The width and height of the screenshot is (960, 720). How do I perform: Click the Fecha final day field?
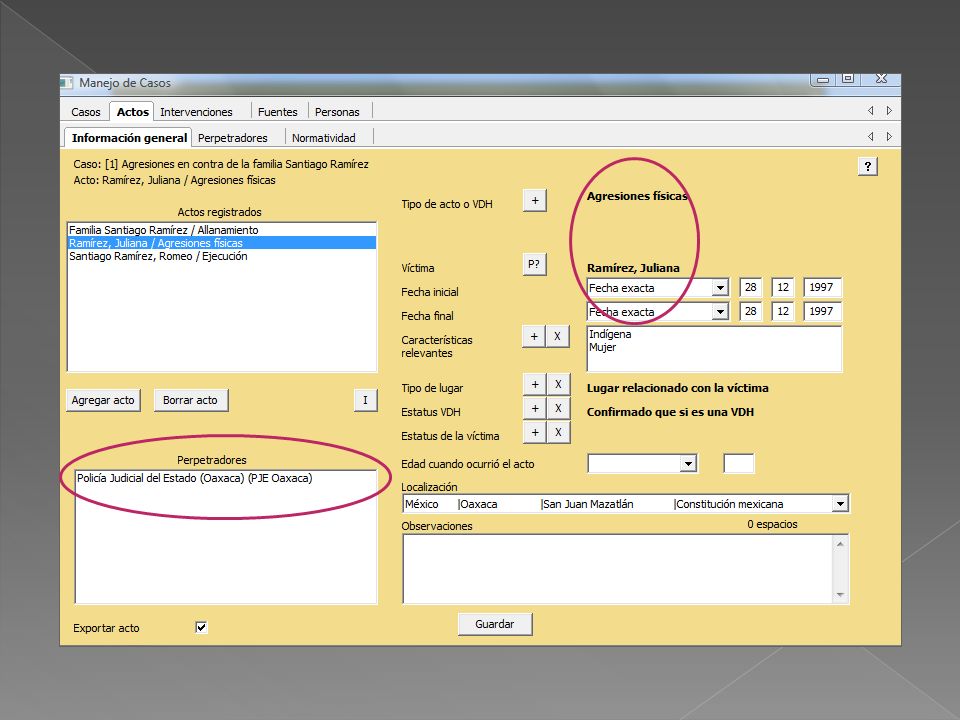[751, 311]
